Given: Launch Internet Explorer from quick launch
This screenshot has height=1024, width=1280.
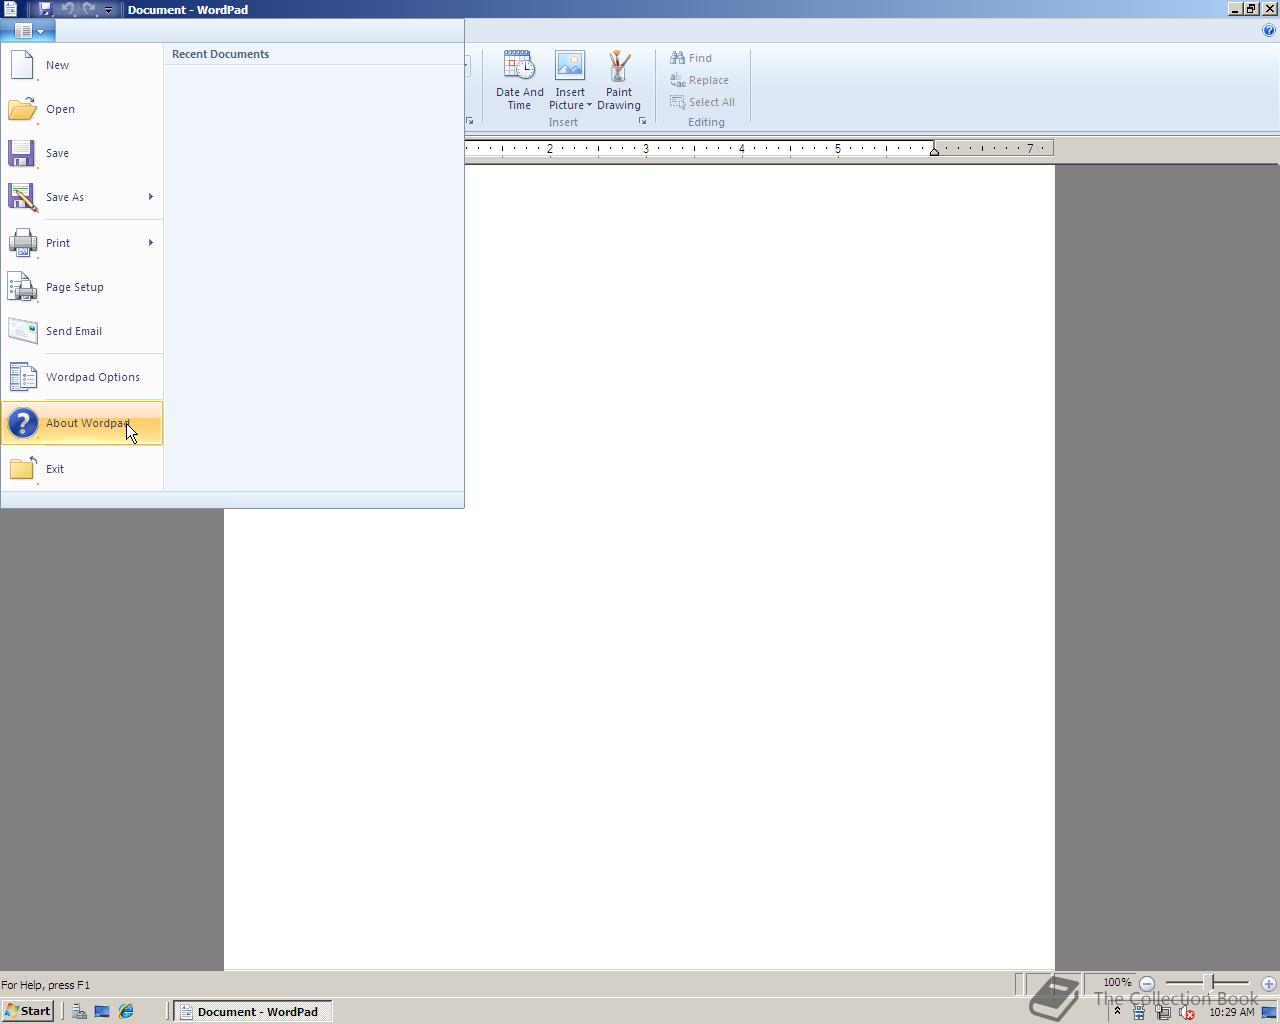Looking at the screenshot, I should click(126, 1011).
